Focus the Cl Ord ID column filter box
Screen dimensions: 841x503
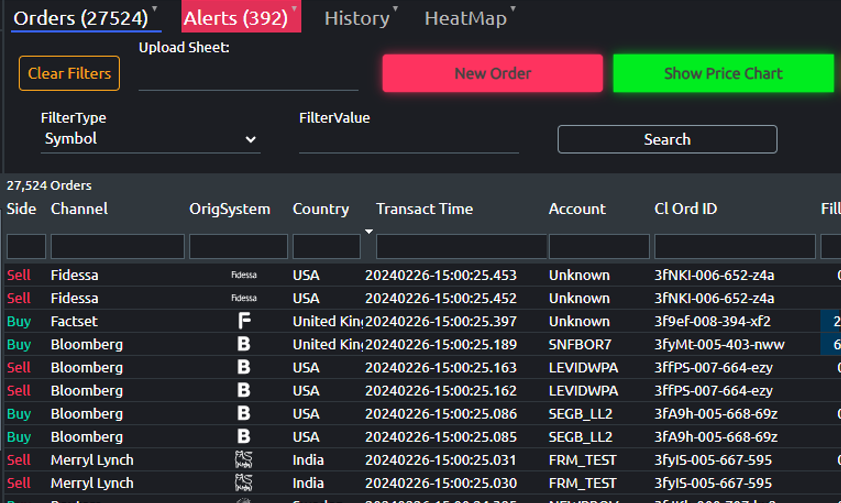[x=735, y=247]
